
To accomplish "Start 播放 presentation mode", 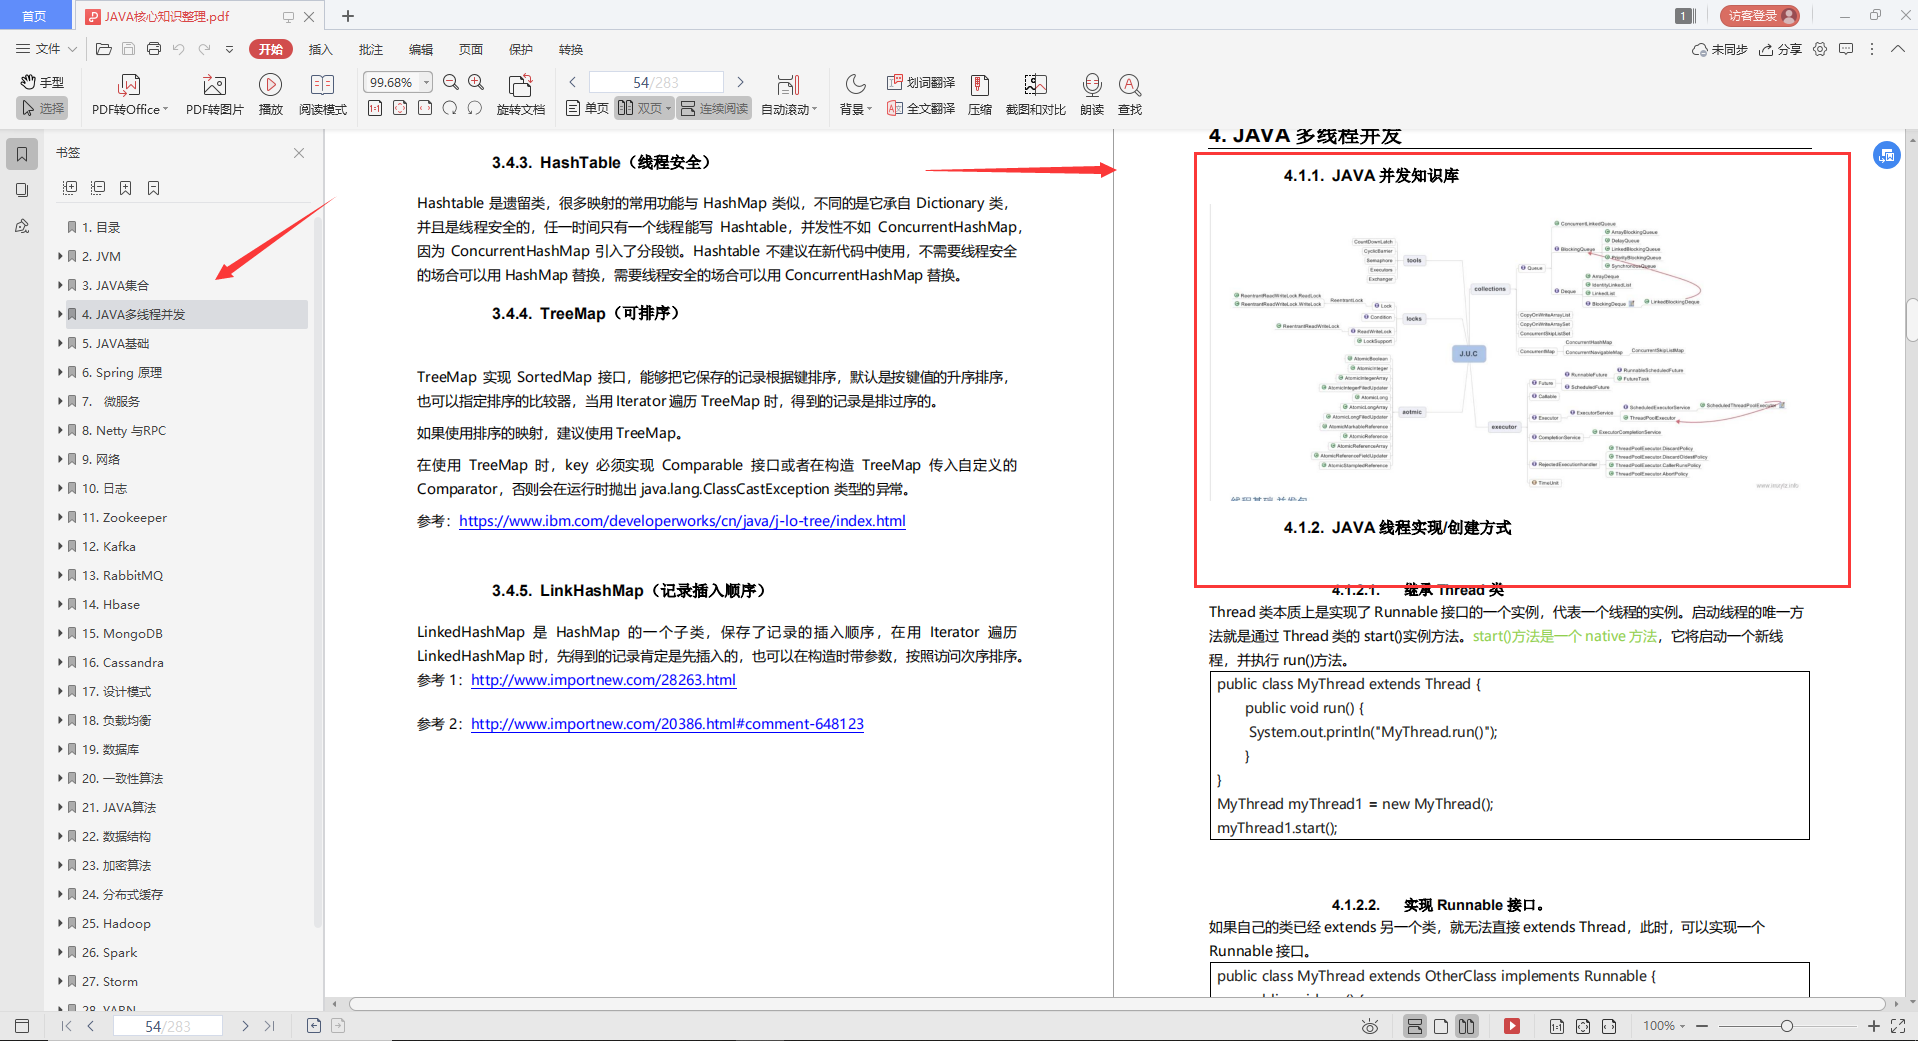I will [270, 94].
